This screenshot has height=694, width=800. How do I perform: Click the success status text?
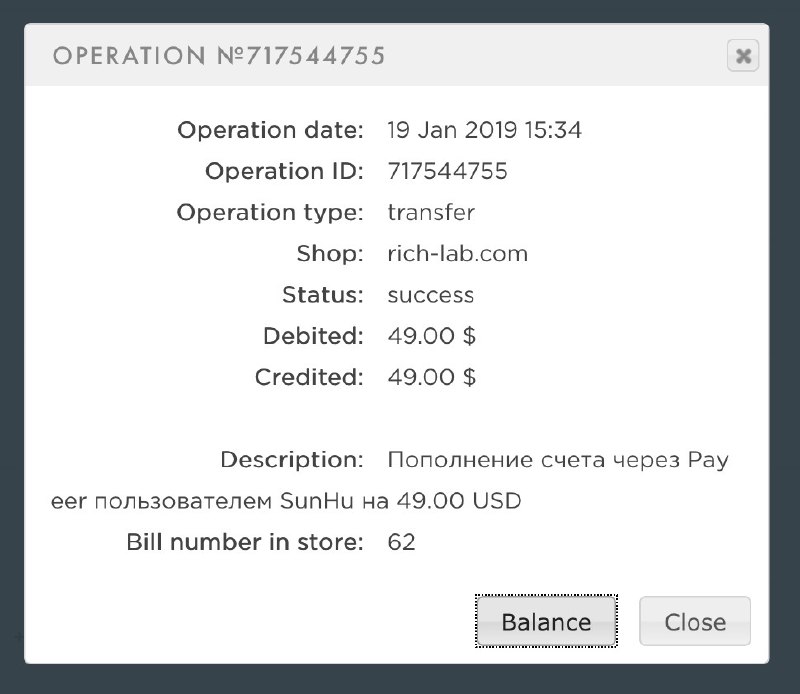[430, 295]
